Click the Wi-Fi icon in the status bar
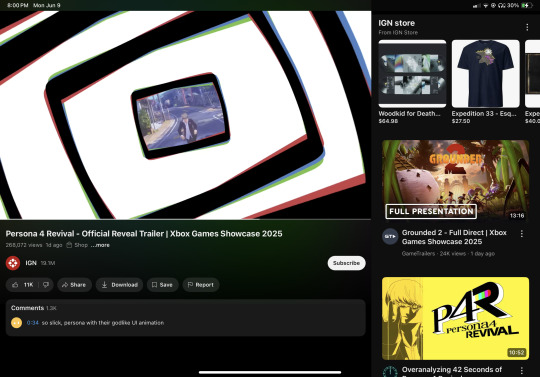Image resolution: width=540 pixels, height=377 pixels. pos(486,5)
